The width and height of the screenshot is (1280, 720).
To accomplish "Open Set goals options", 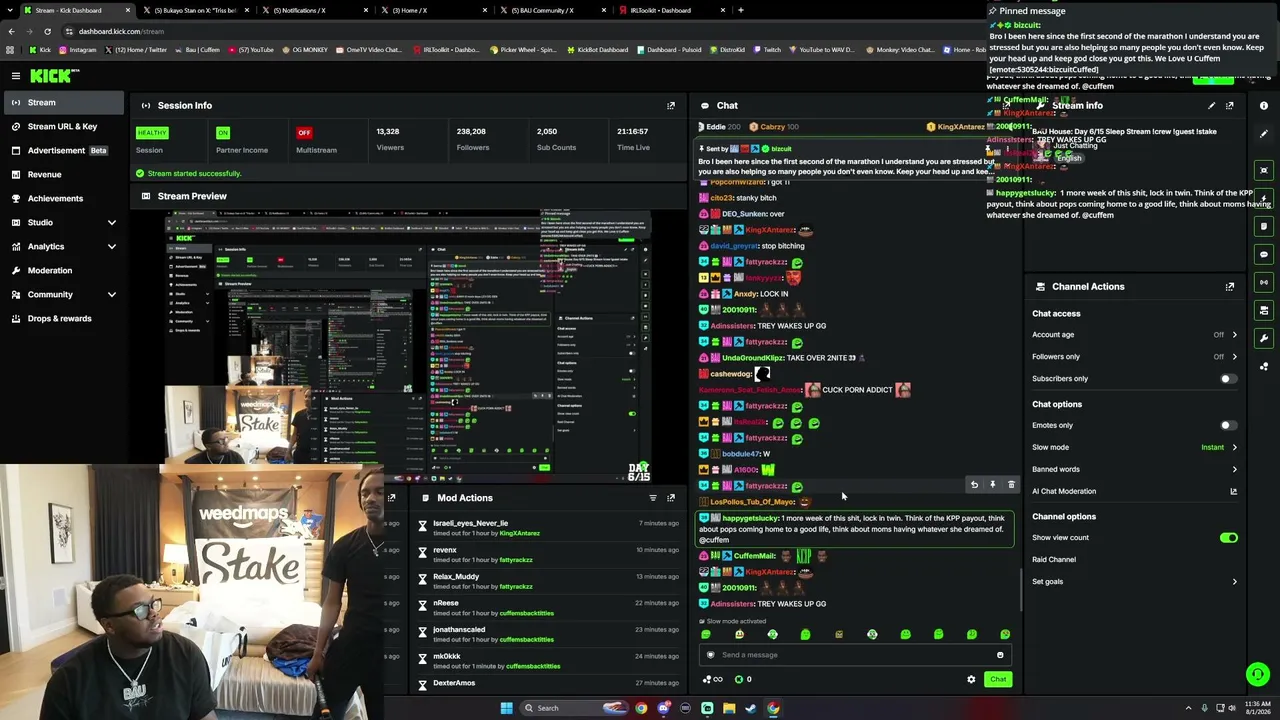I will click(x=1134, y=582).
